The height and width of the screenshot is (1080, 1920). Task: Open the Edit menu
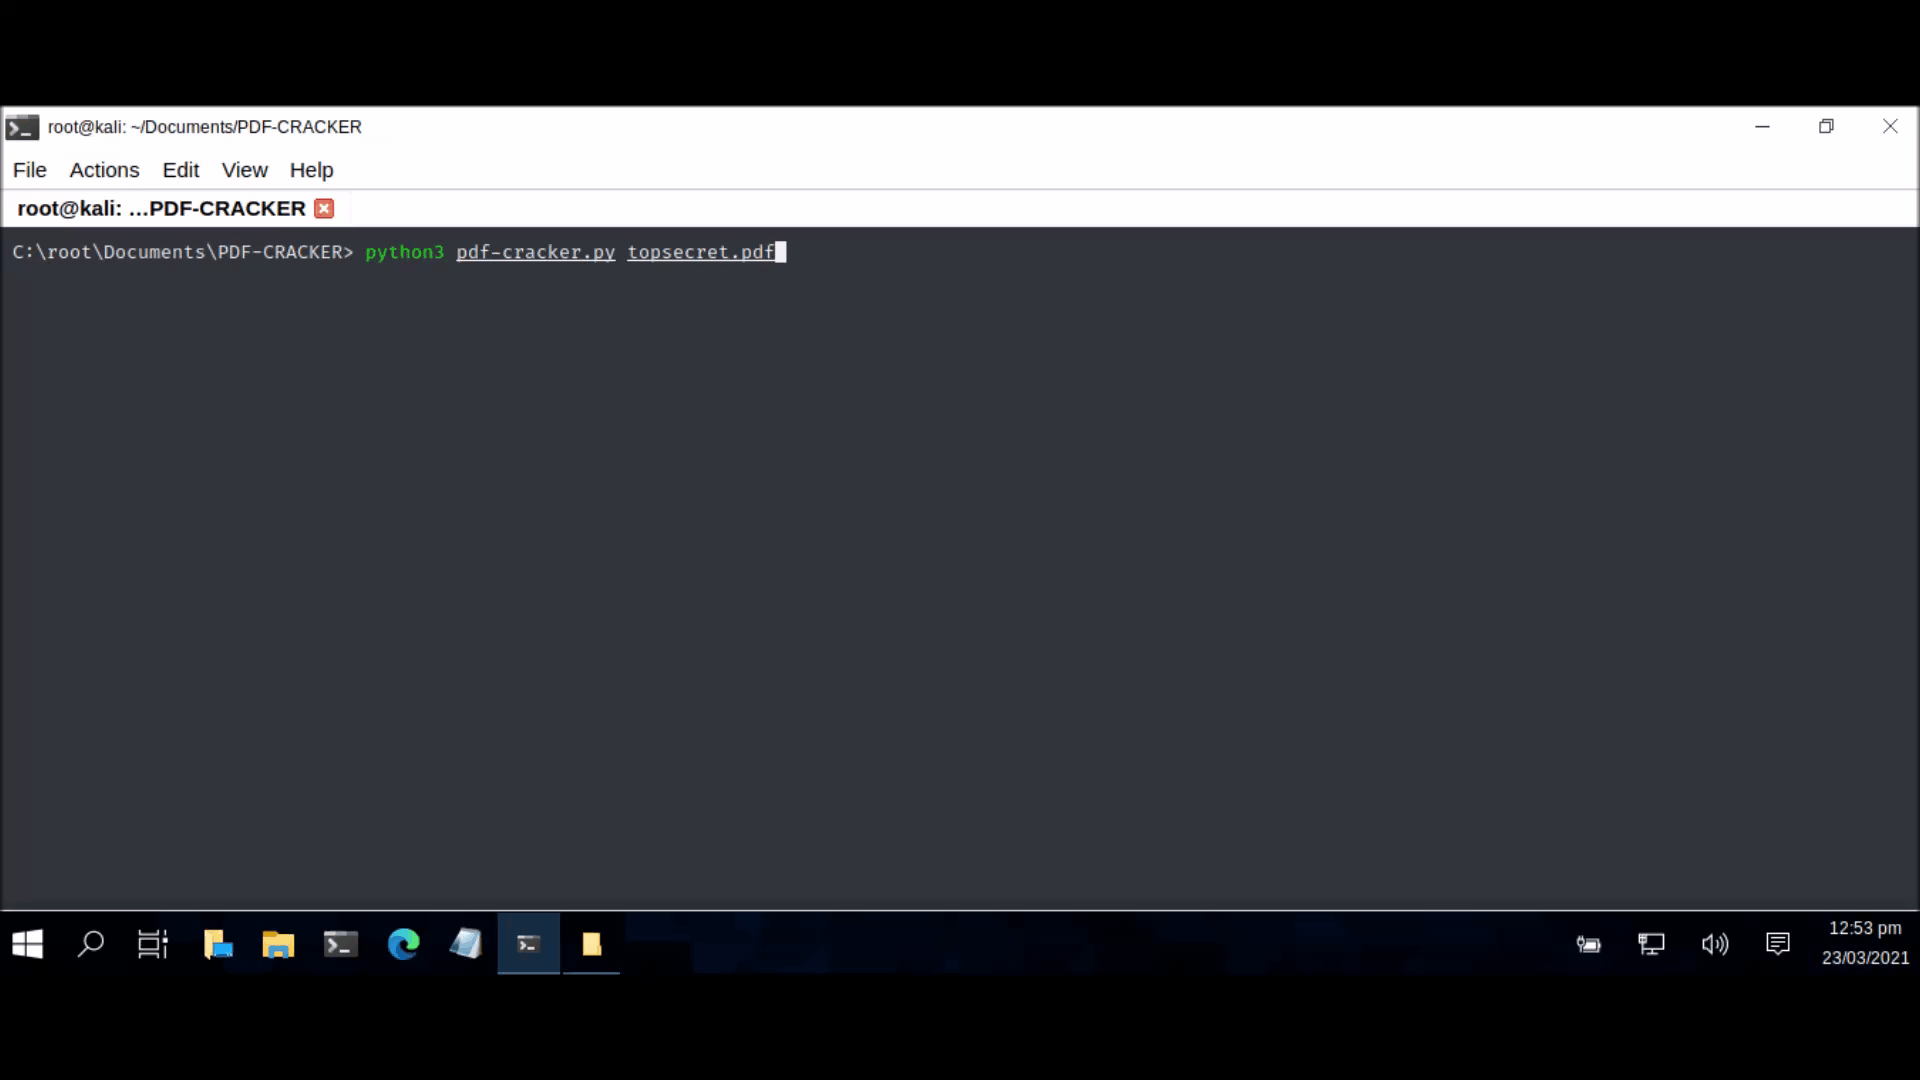pos(181,170)
